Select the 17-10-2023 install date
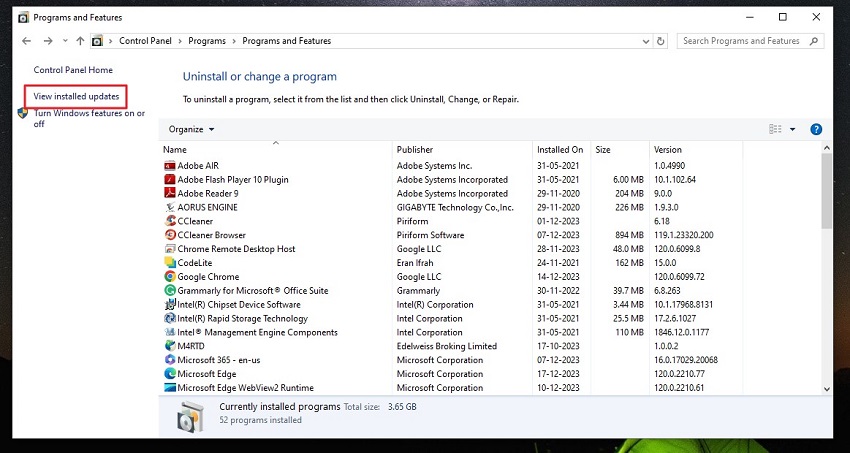The height and width of the screenshot is (453, 850). (x=558, y=346)
